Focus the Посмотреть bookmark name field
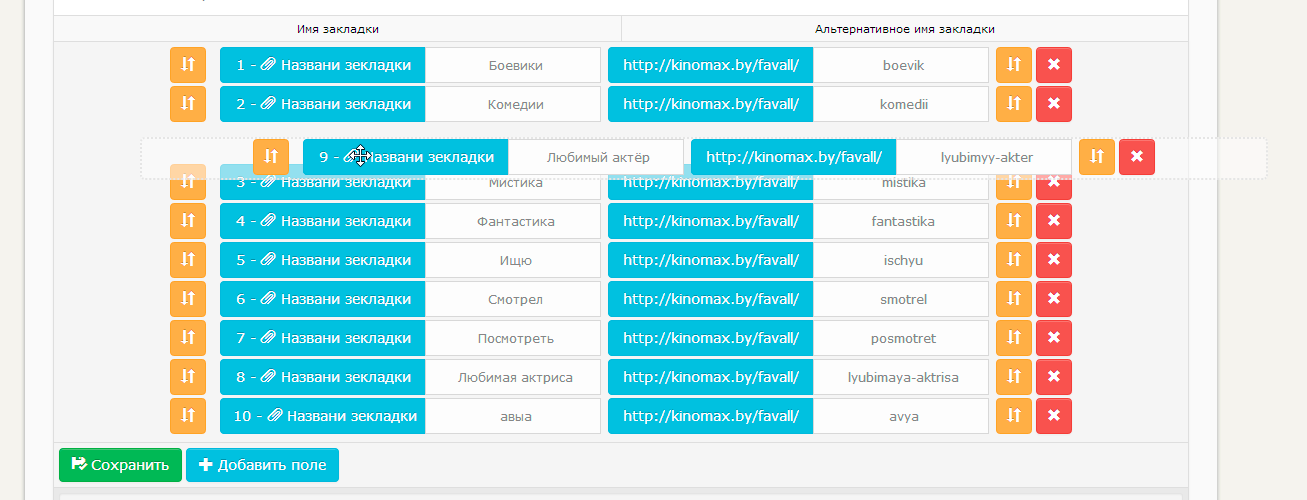The image size is (1307, 500). click(513, 338)
